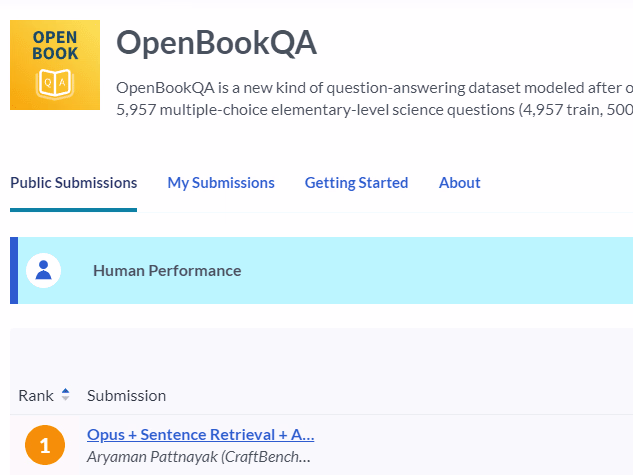Click the OpenBookQA page title
Screen dimensions: 633x475
pyautogui.click(x=216, y=44)
